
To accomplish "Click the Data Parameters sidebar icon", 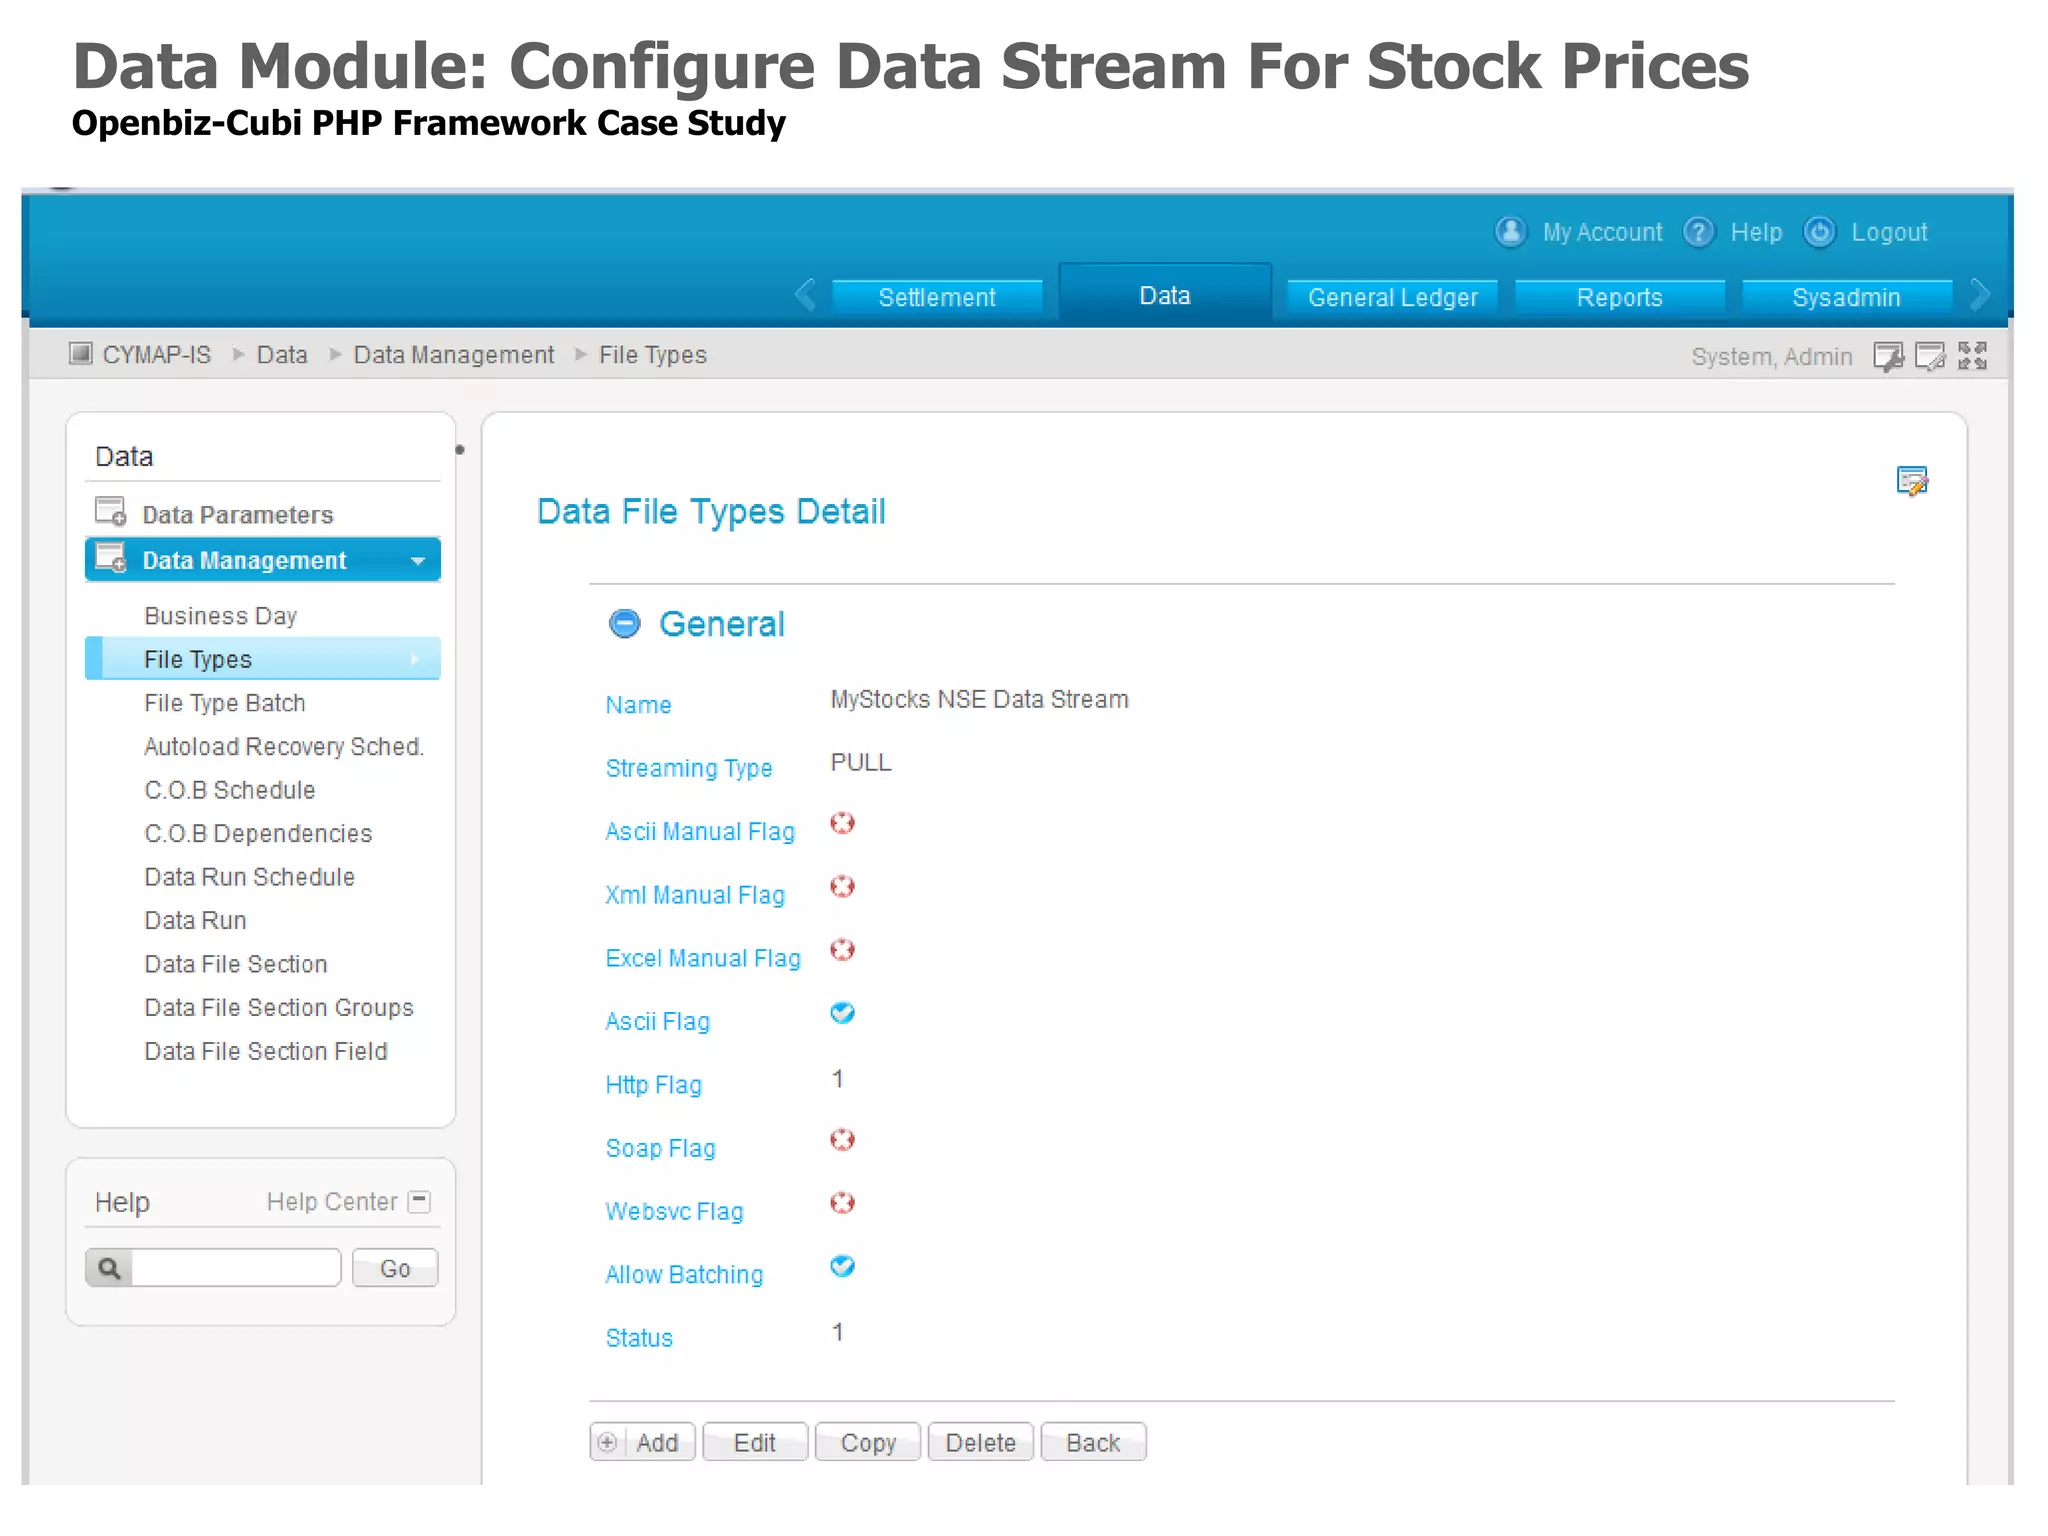I will pyautogui.click(x=110, y=512).
